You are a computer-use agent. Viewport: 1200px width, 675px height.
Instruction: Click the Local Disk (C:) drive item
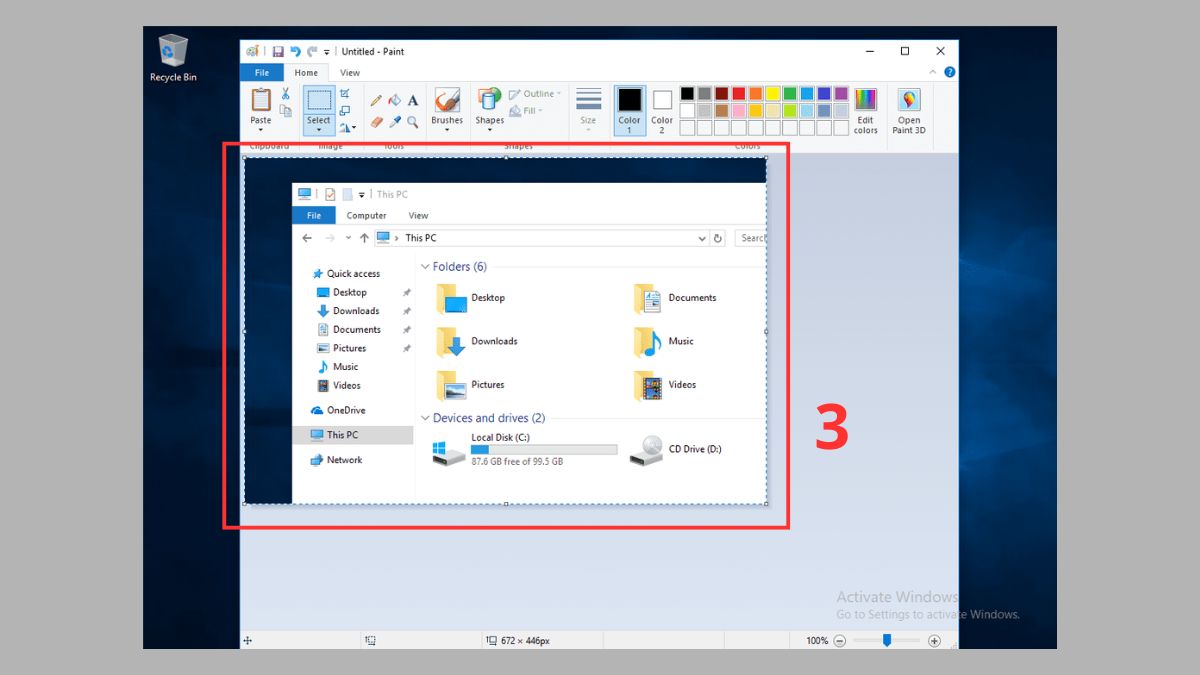525,450
